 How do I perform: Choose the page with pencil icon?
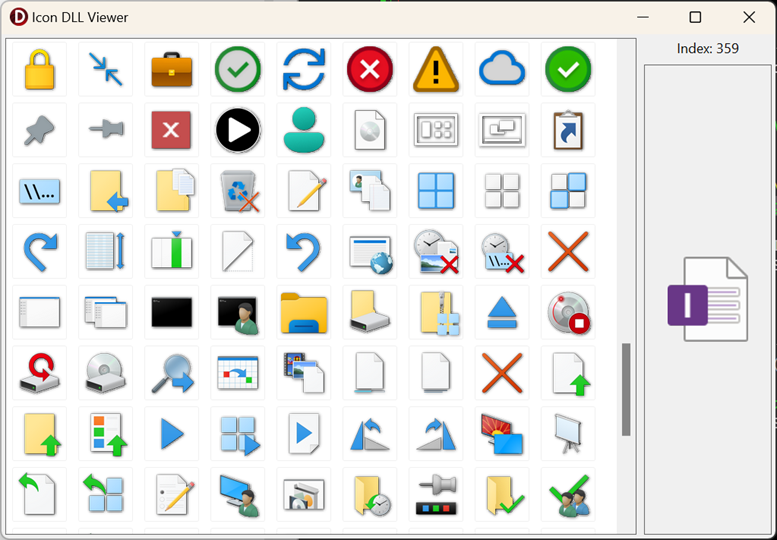[x=307, y=191]
